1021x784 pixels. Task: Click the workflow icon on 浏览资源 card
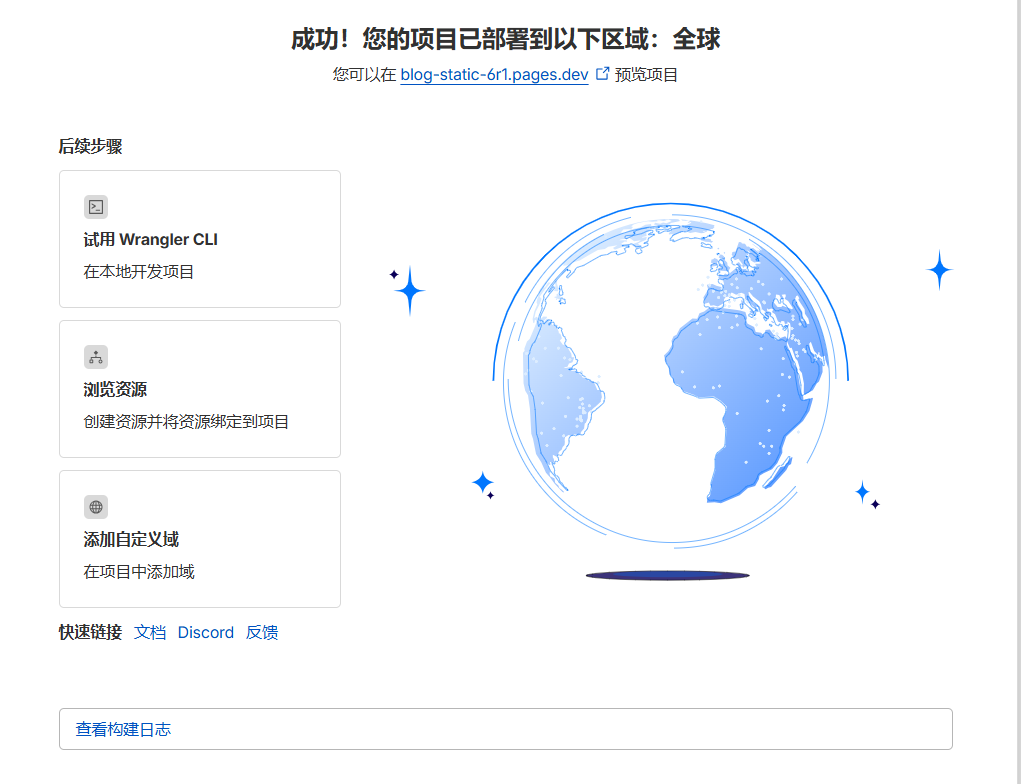click(95, 357)
